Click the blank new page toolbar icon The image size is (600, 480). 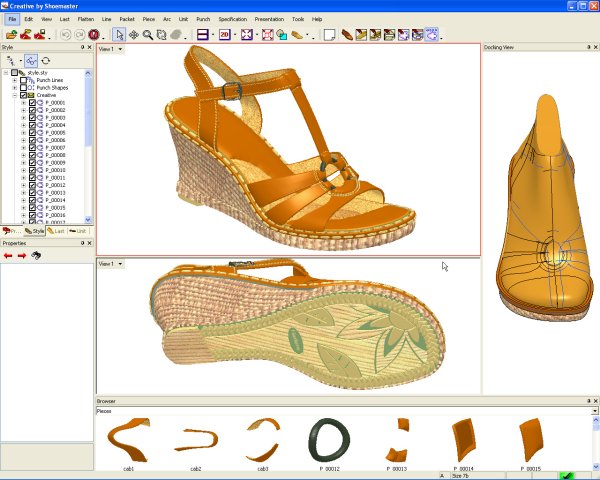pos(329,35)
